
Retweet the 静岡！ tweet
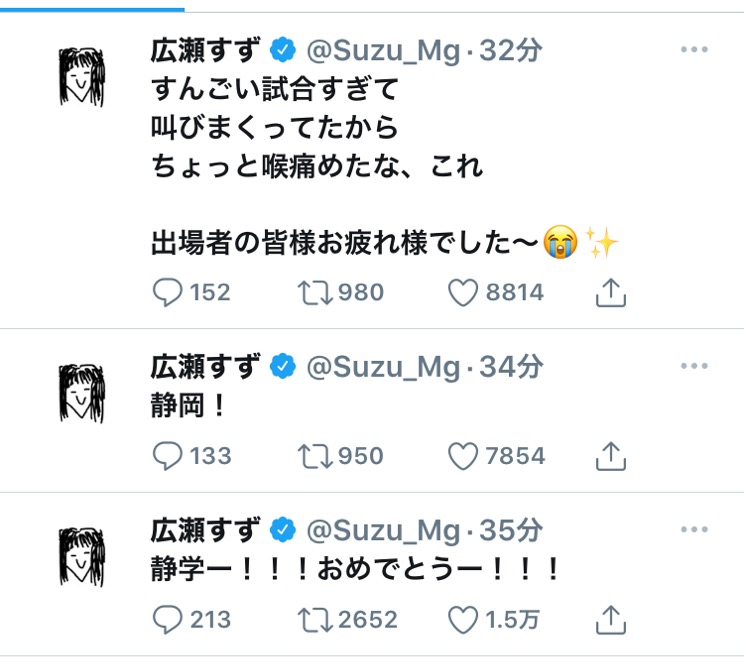pyautogui.click(x=316, y=456)
